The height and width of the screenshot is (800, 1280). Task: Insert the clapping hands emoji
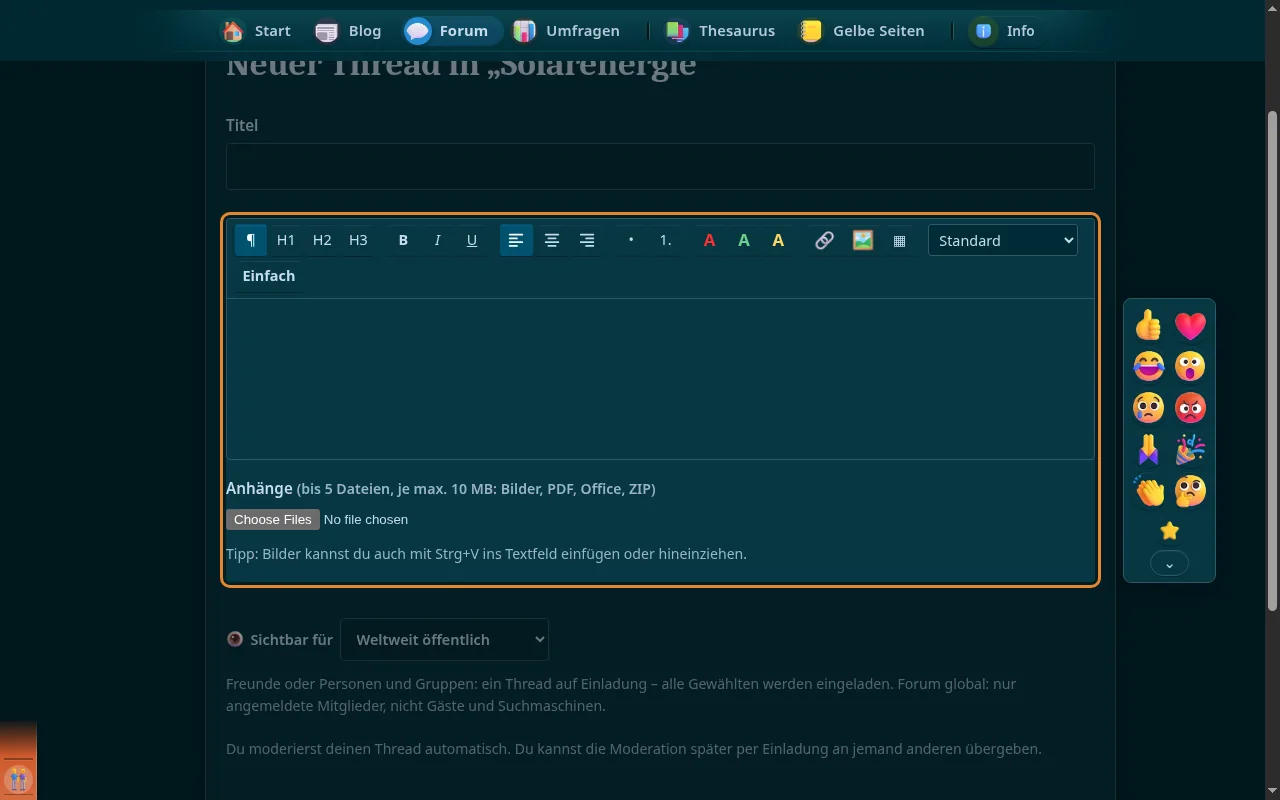[x=1149, y=491]
